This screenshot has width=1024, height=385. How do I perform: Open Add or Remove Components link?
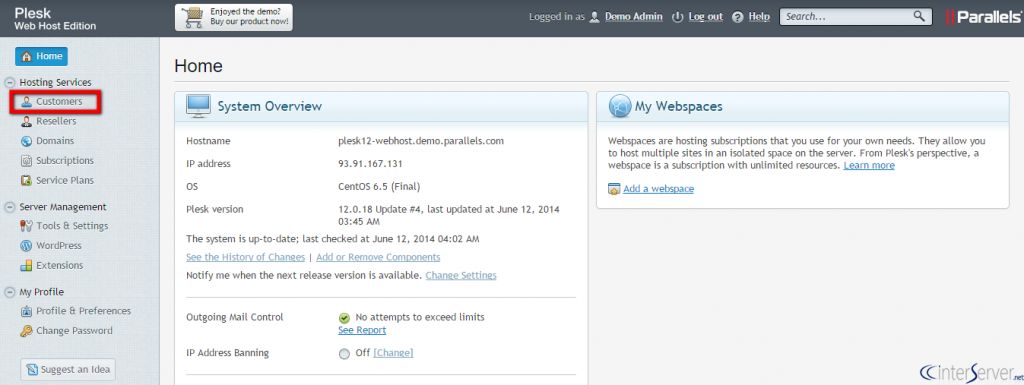[x=378, y=257]
